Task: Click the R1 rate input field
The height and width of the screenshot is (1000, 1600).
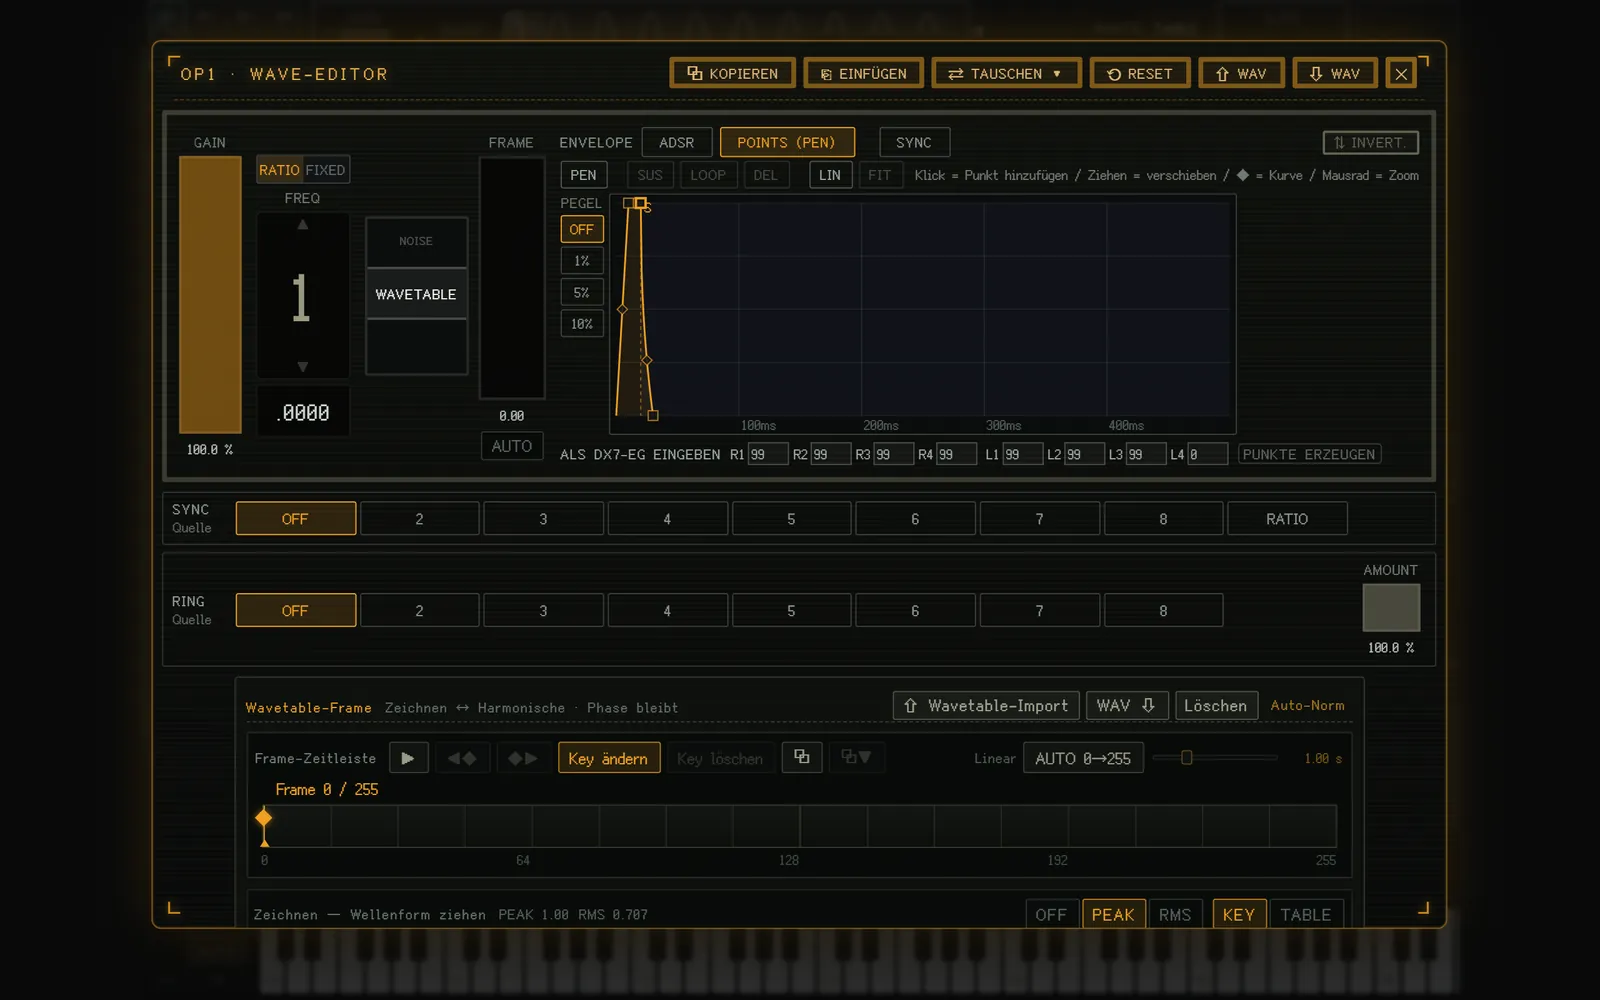Action: click(x=767, y=455)
